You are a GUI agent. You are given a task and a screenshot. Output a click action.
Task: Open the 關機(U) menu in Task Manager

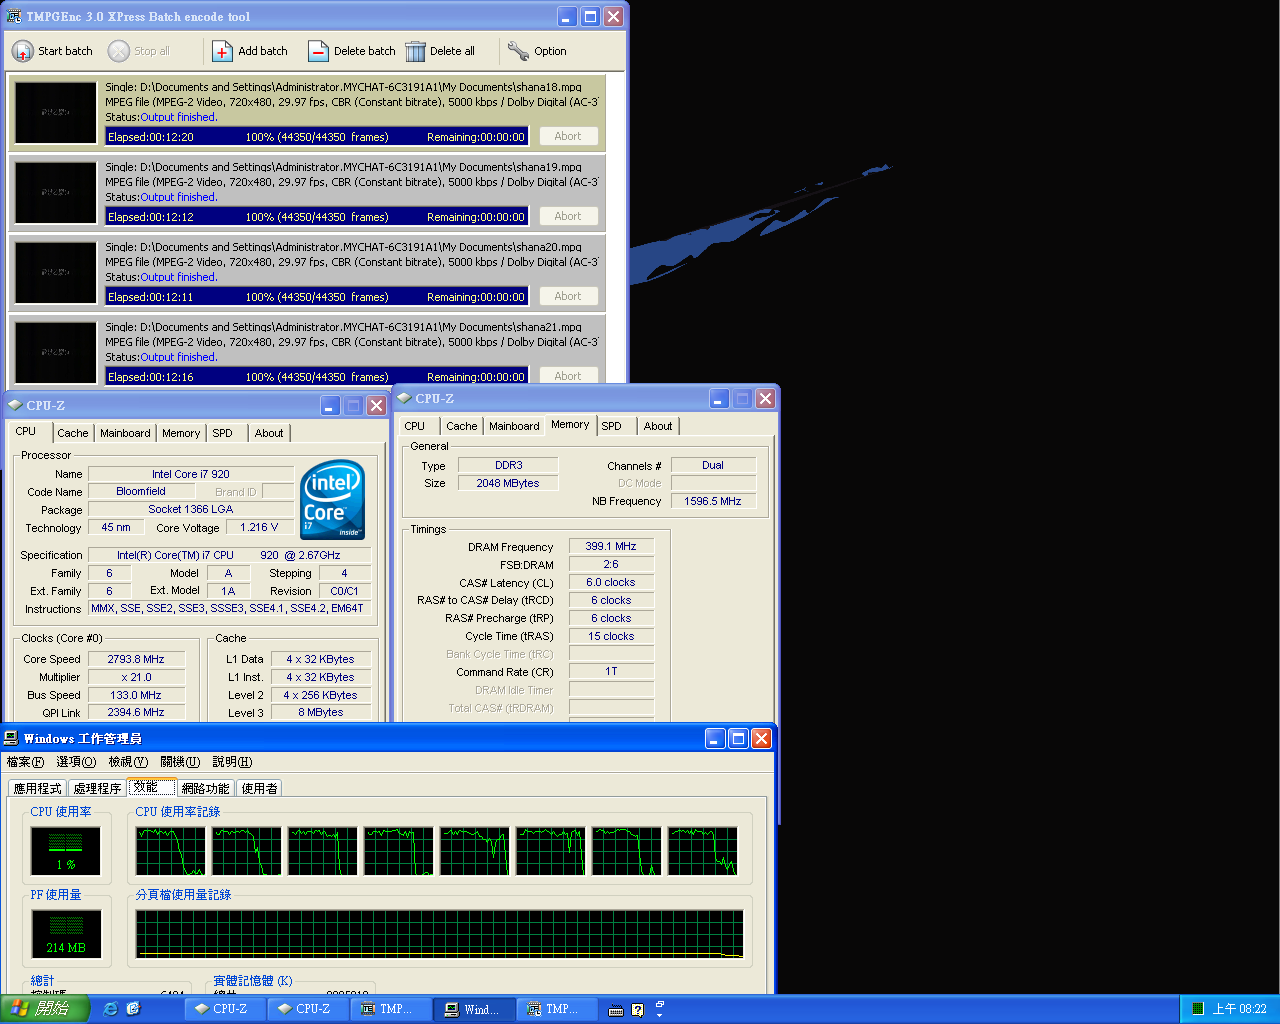pos(180,762)
